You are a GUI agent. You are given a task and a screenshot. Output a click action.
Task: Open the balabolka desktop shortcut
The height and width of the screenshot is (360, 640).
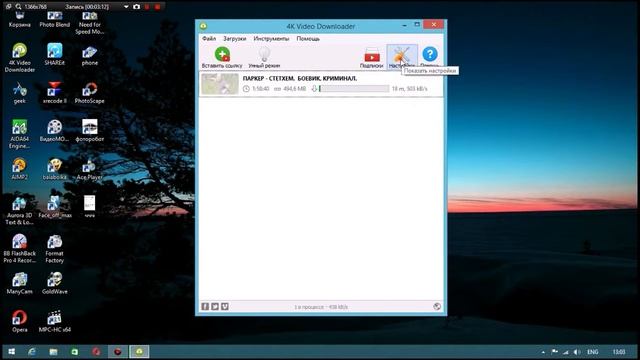(x=54, y=169)
